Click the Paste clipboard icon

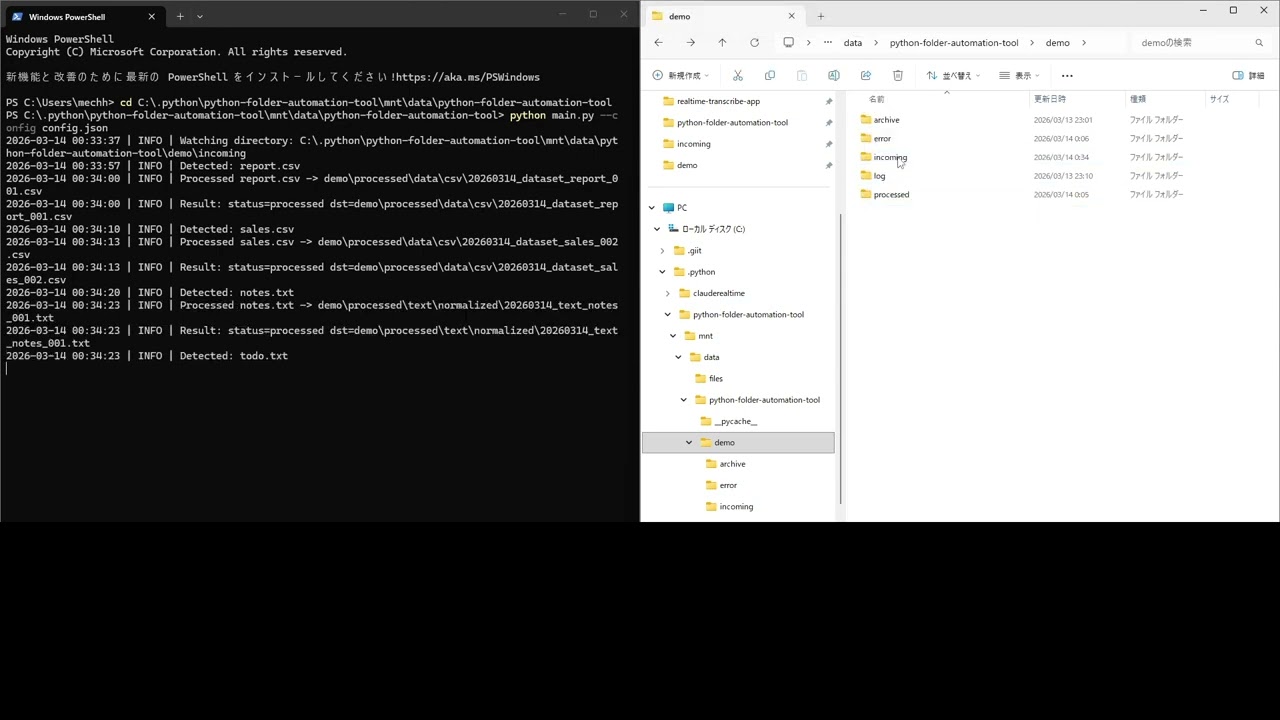point(801,75)
